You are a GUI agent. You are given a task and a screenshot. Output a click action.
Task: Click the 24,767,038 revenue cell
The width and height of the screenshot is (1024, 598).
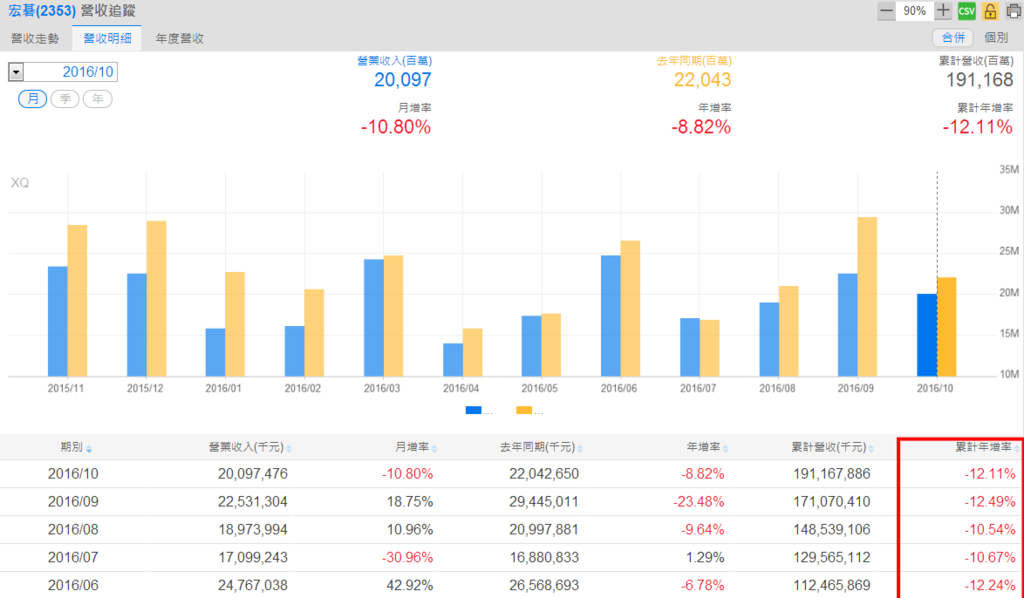click(253, 585)
